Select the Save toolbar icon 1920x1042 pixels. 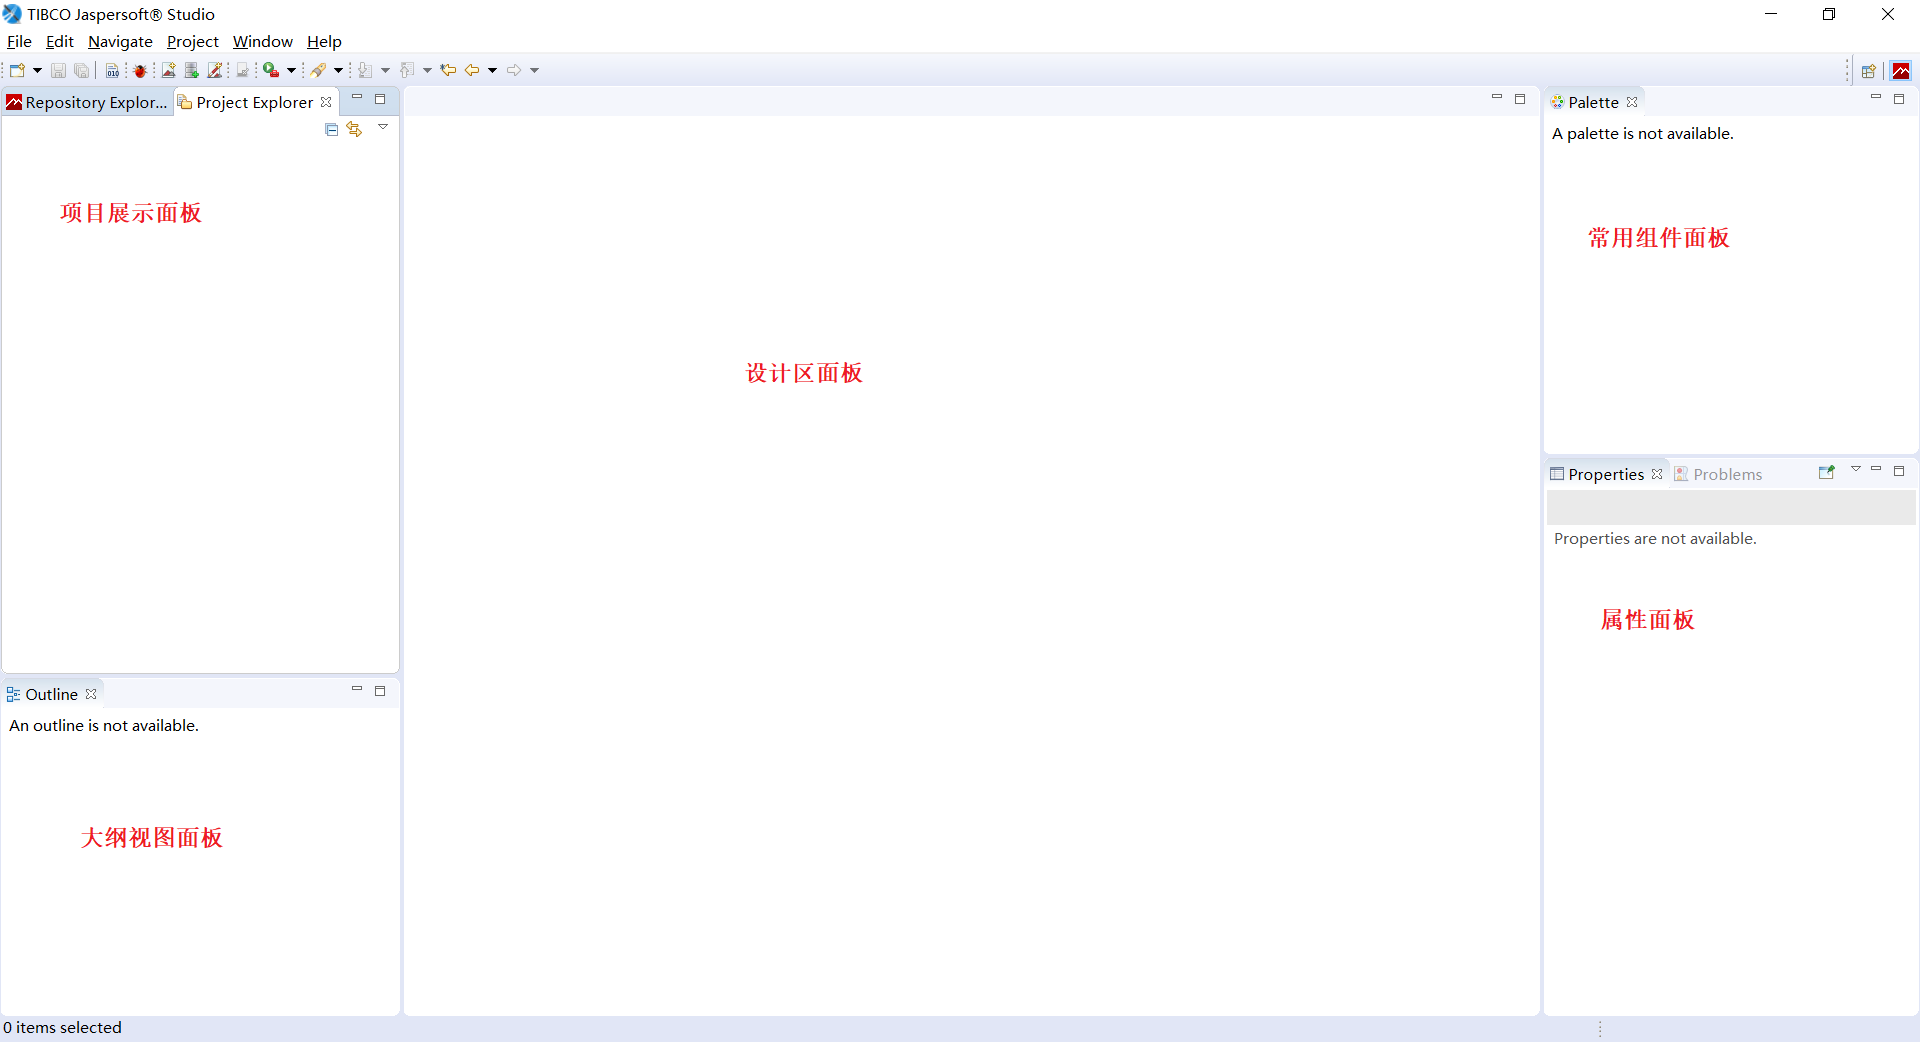pyautogui.click(x=57, y=70)
